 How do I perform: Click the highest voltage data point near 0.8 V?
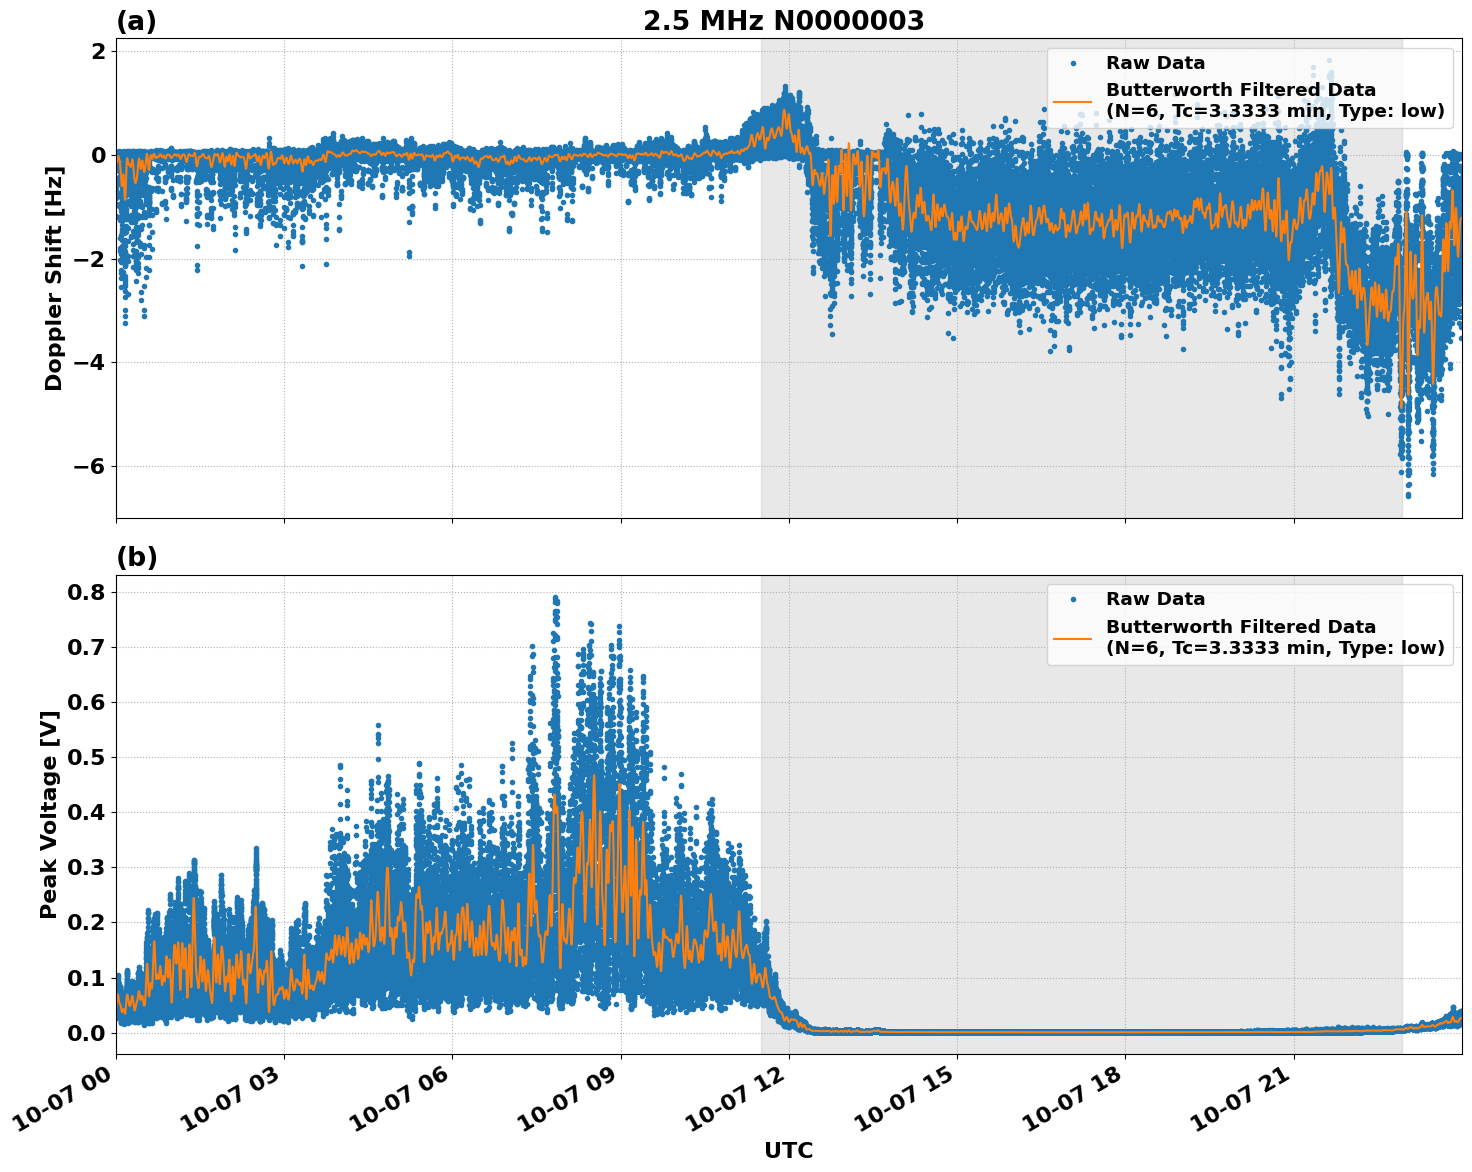(x=556, y=597)
